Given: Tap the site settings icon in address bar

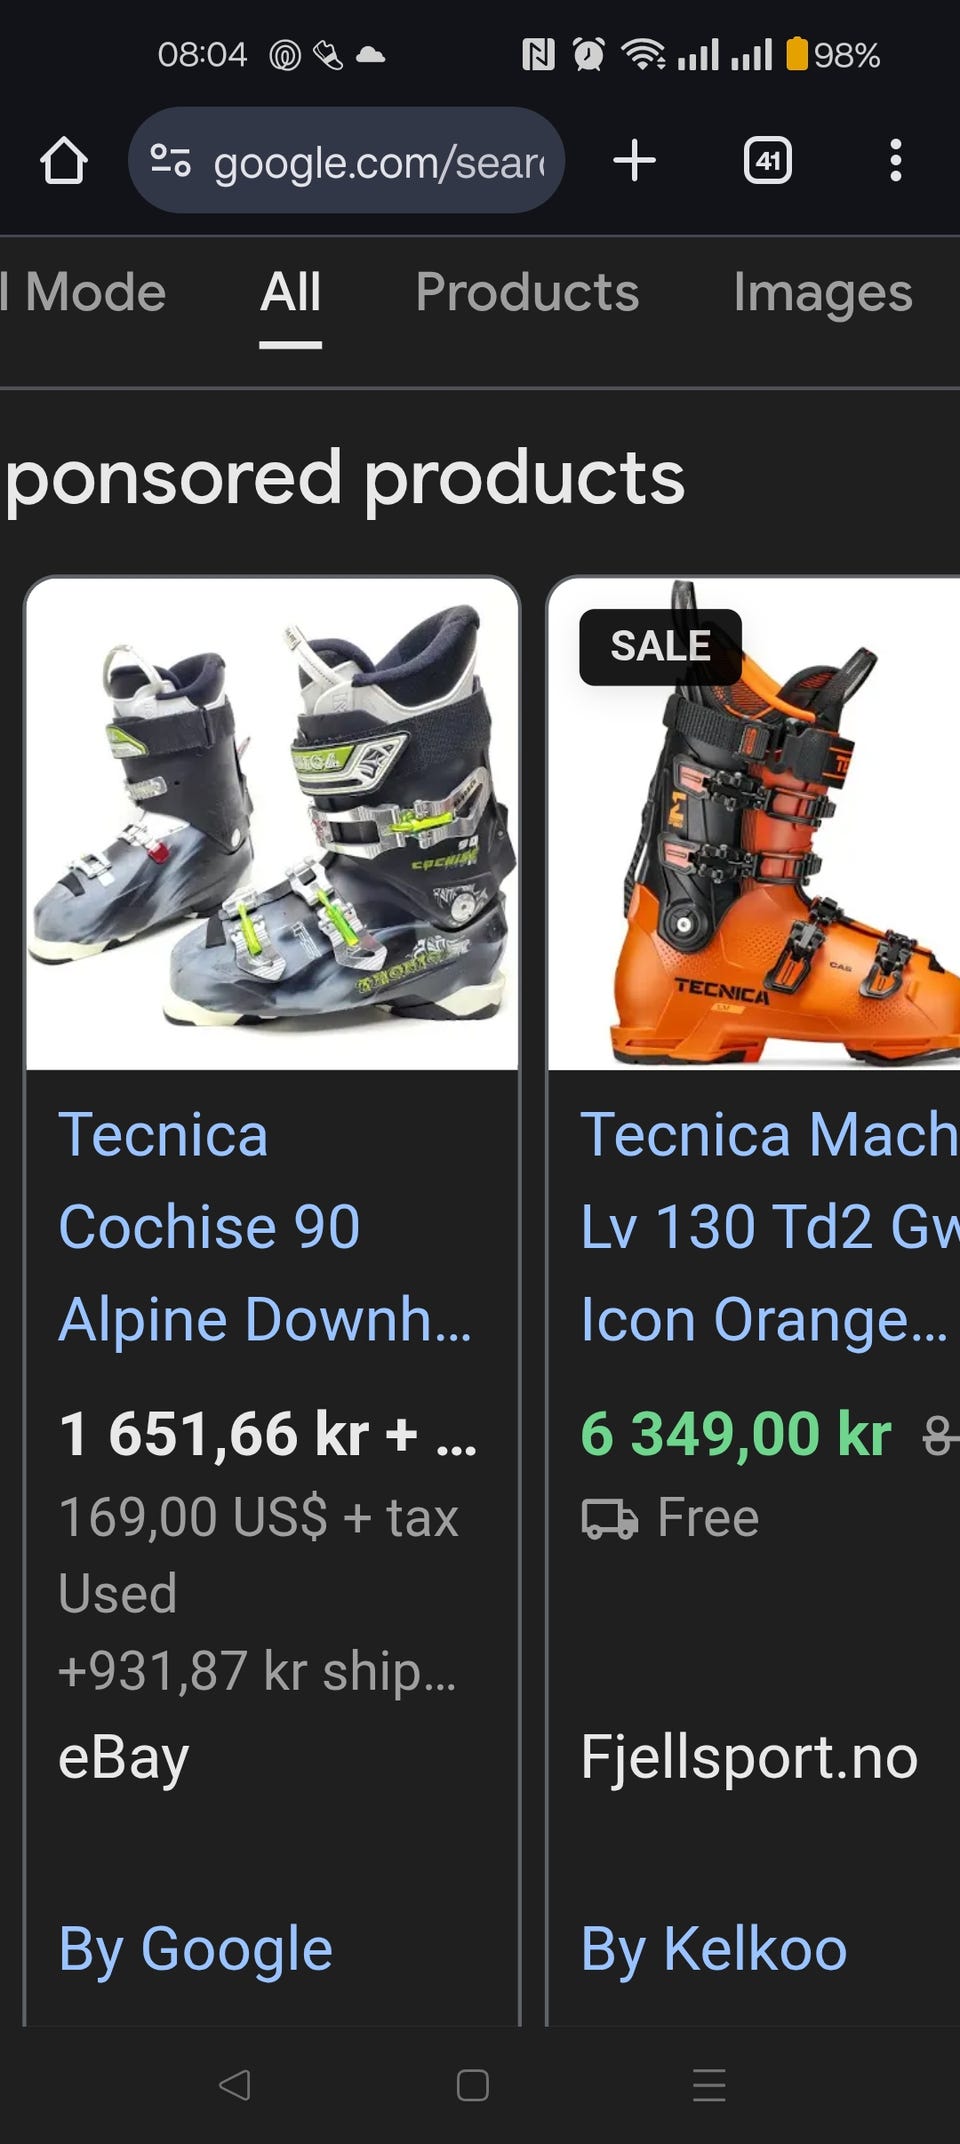Looking at the screenshot, I should pyautogui.click(x=170, y=160).
